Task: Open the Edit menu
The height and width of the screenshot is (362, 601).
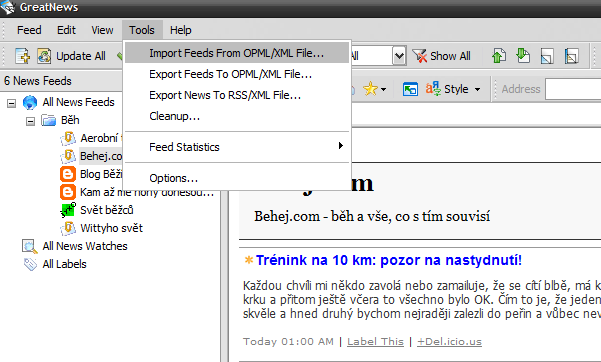Action: pos(66,30)
